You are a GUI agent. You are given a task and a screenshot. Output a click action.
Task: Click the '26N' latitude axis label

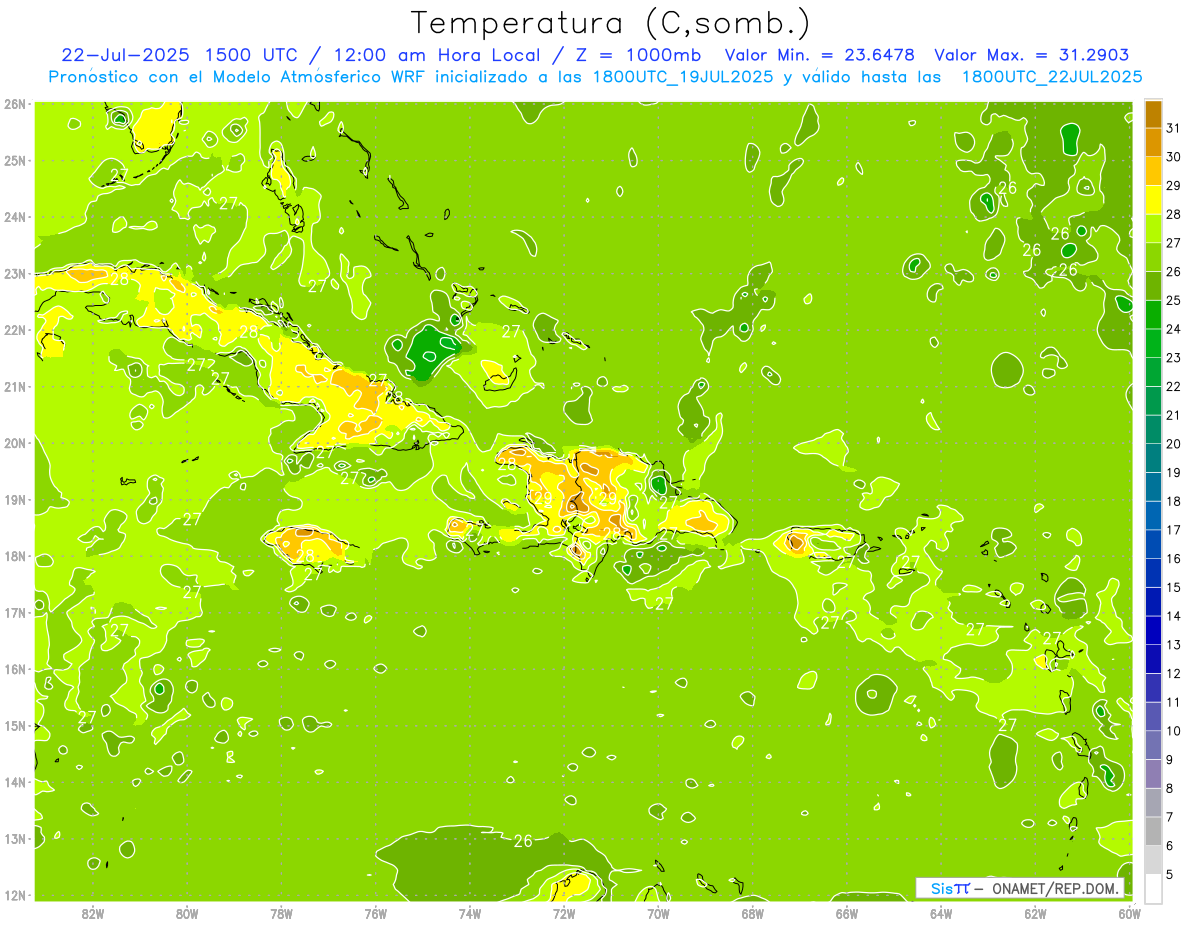15,104
